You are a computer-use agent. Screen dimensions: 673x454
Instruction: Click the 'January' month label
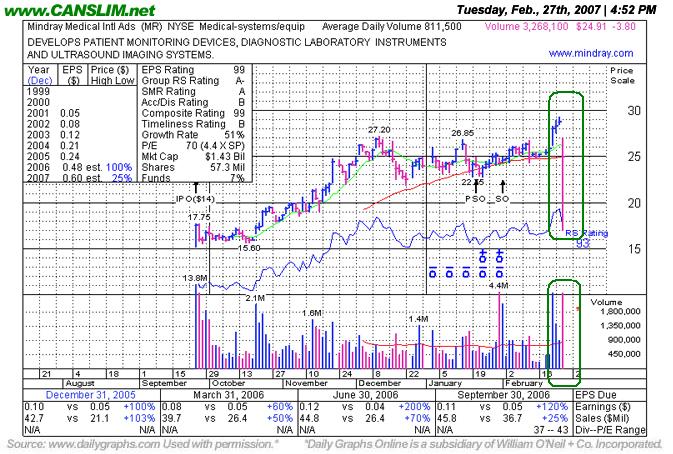click(x=444, y=383)
